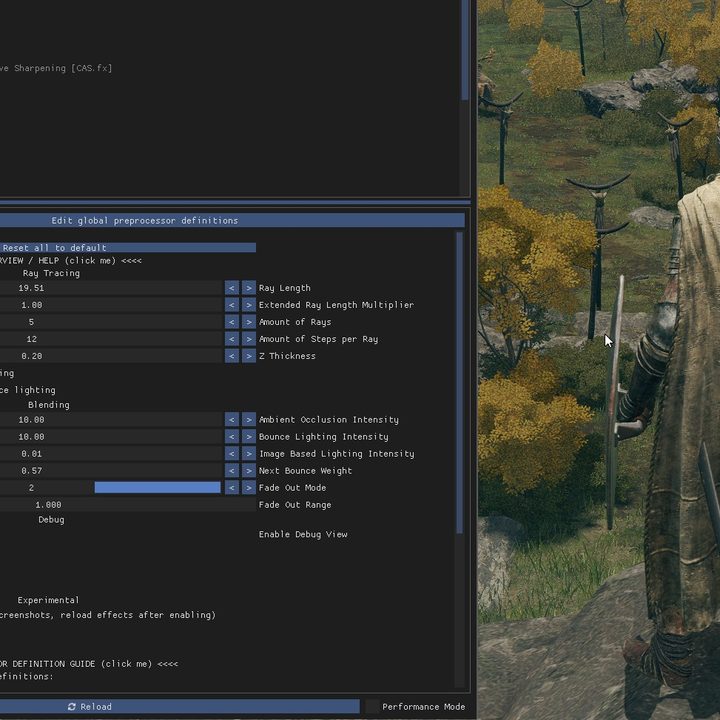This screenshot has width=720, height=720.
Task: Increase Extended Ray Length Multiplier value
Action: click(249, 305)
